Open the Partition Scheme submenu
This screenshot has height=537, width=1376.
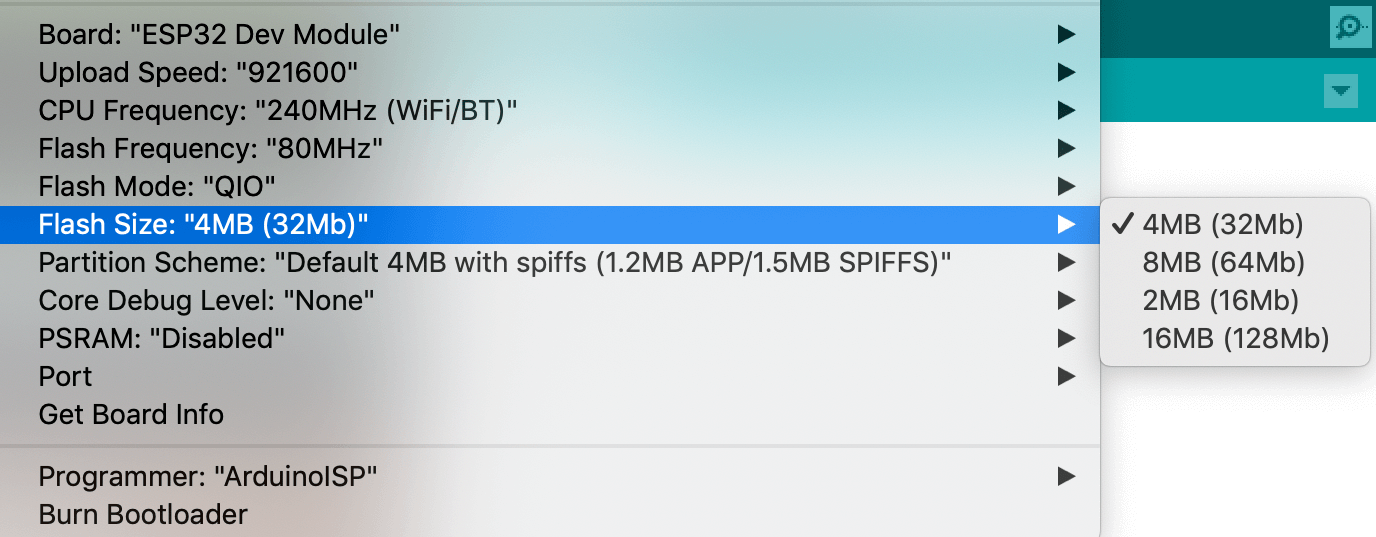(494, 262)
